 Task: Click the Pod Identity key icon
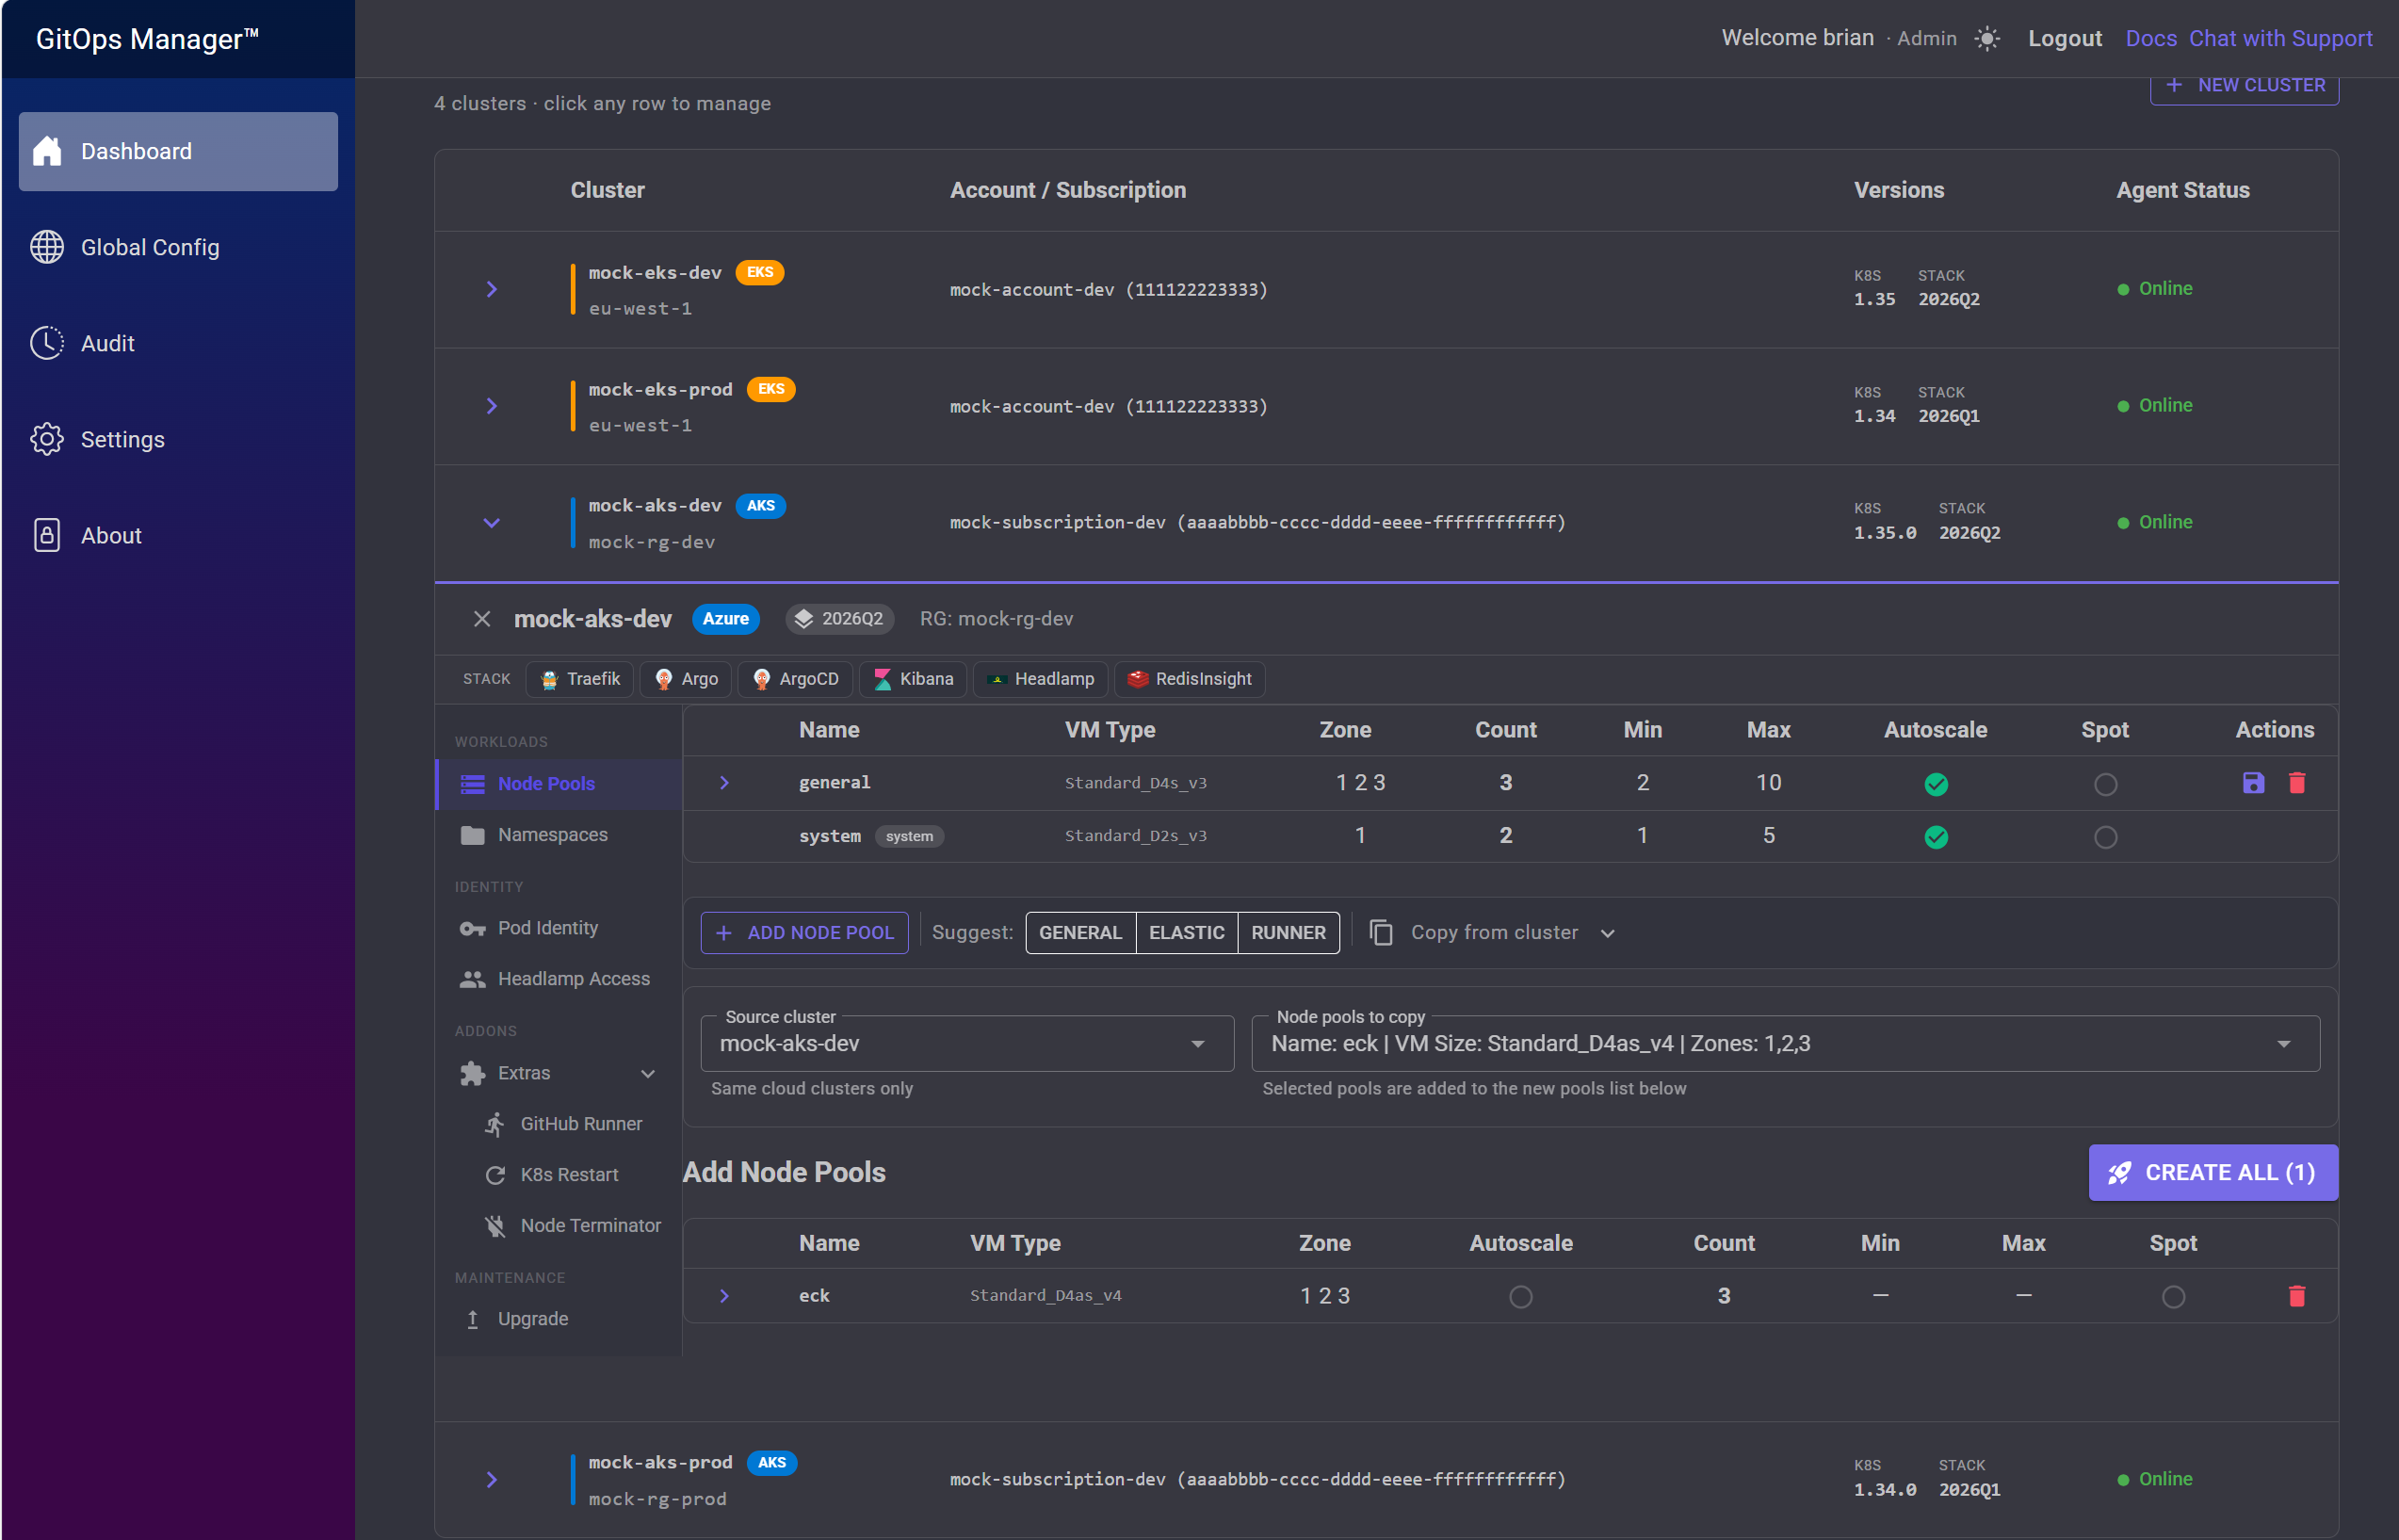point(472,929)
